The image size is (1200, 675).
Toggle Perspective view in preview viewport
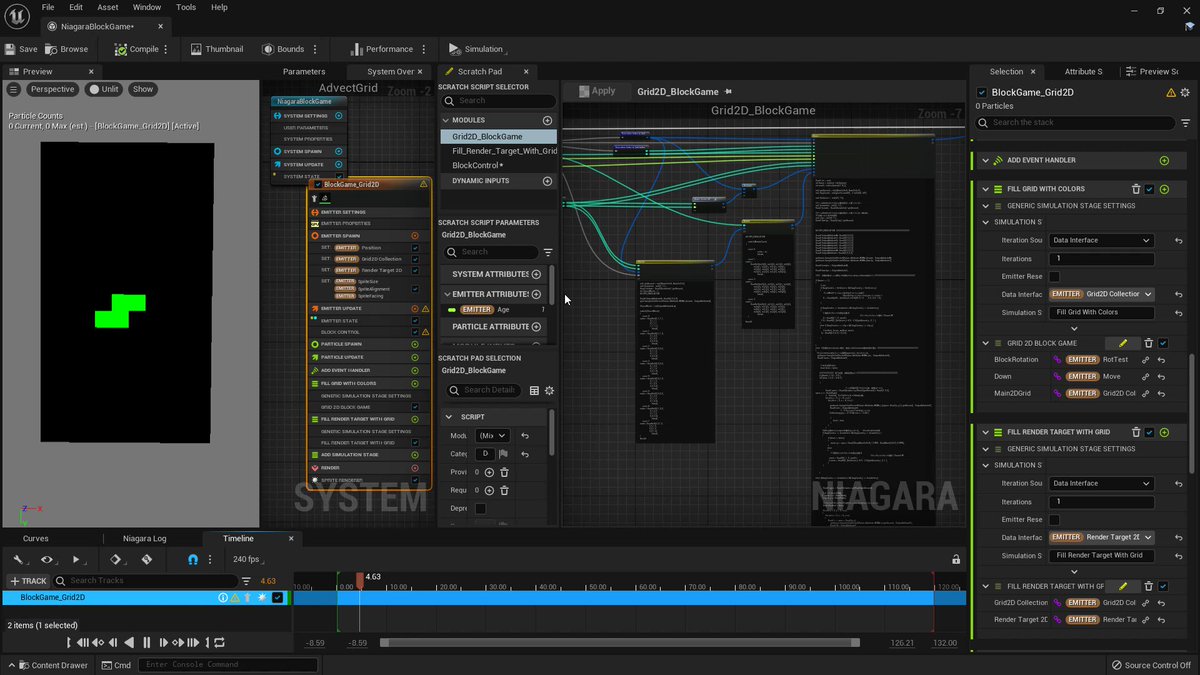(50, 89)
